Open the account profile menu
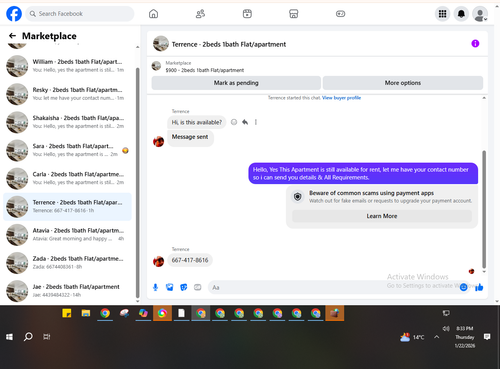500x369 pixels. (480, 14)
